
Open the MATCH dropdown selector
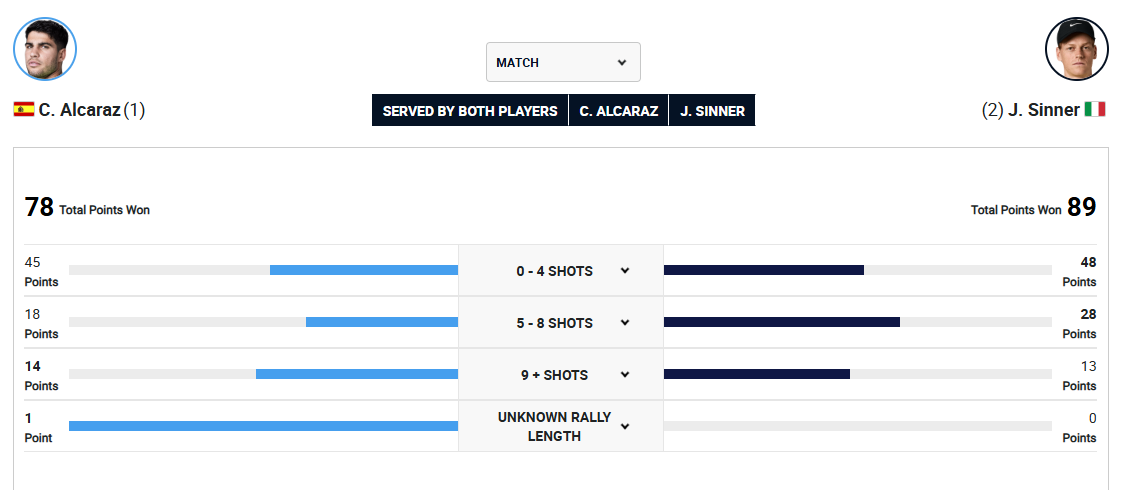(x=563, y=62)
